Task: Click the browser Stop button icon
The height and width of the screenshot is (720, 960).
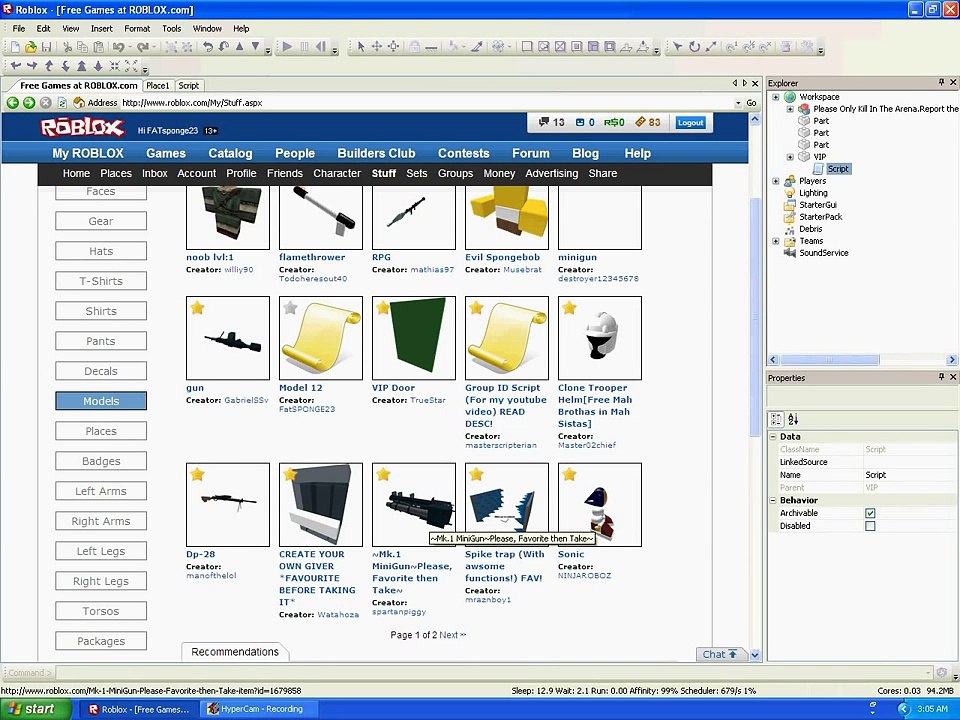Action: coord(45,103)
